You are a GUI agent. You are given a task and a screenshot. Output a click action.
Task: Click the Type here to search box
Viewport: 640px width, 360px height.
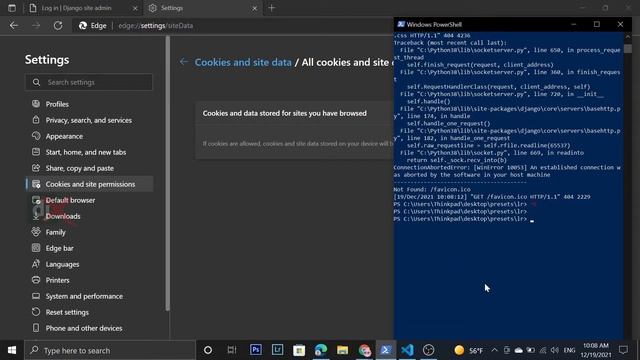(x=110, y=350)
